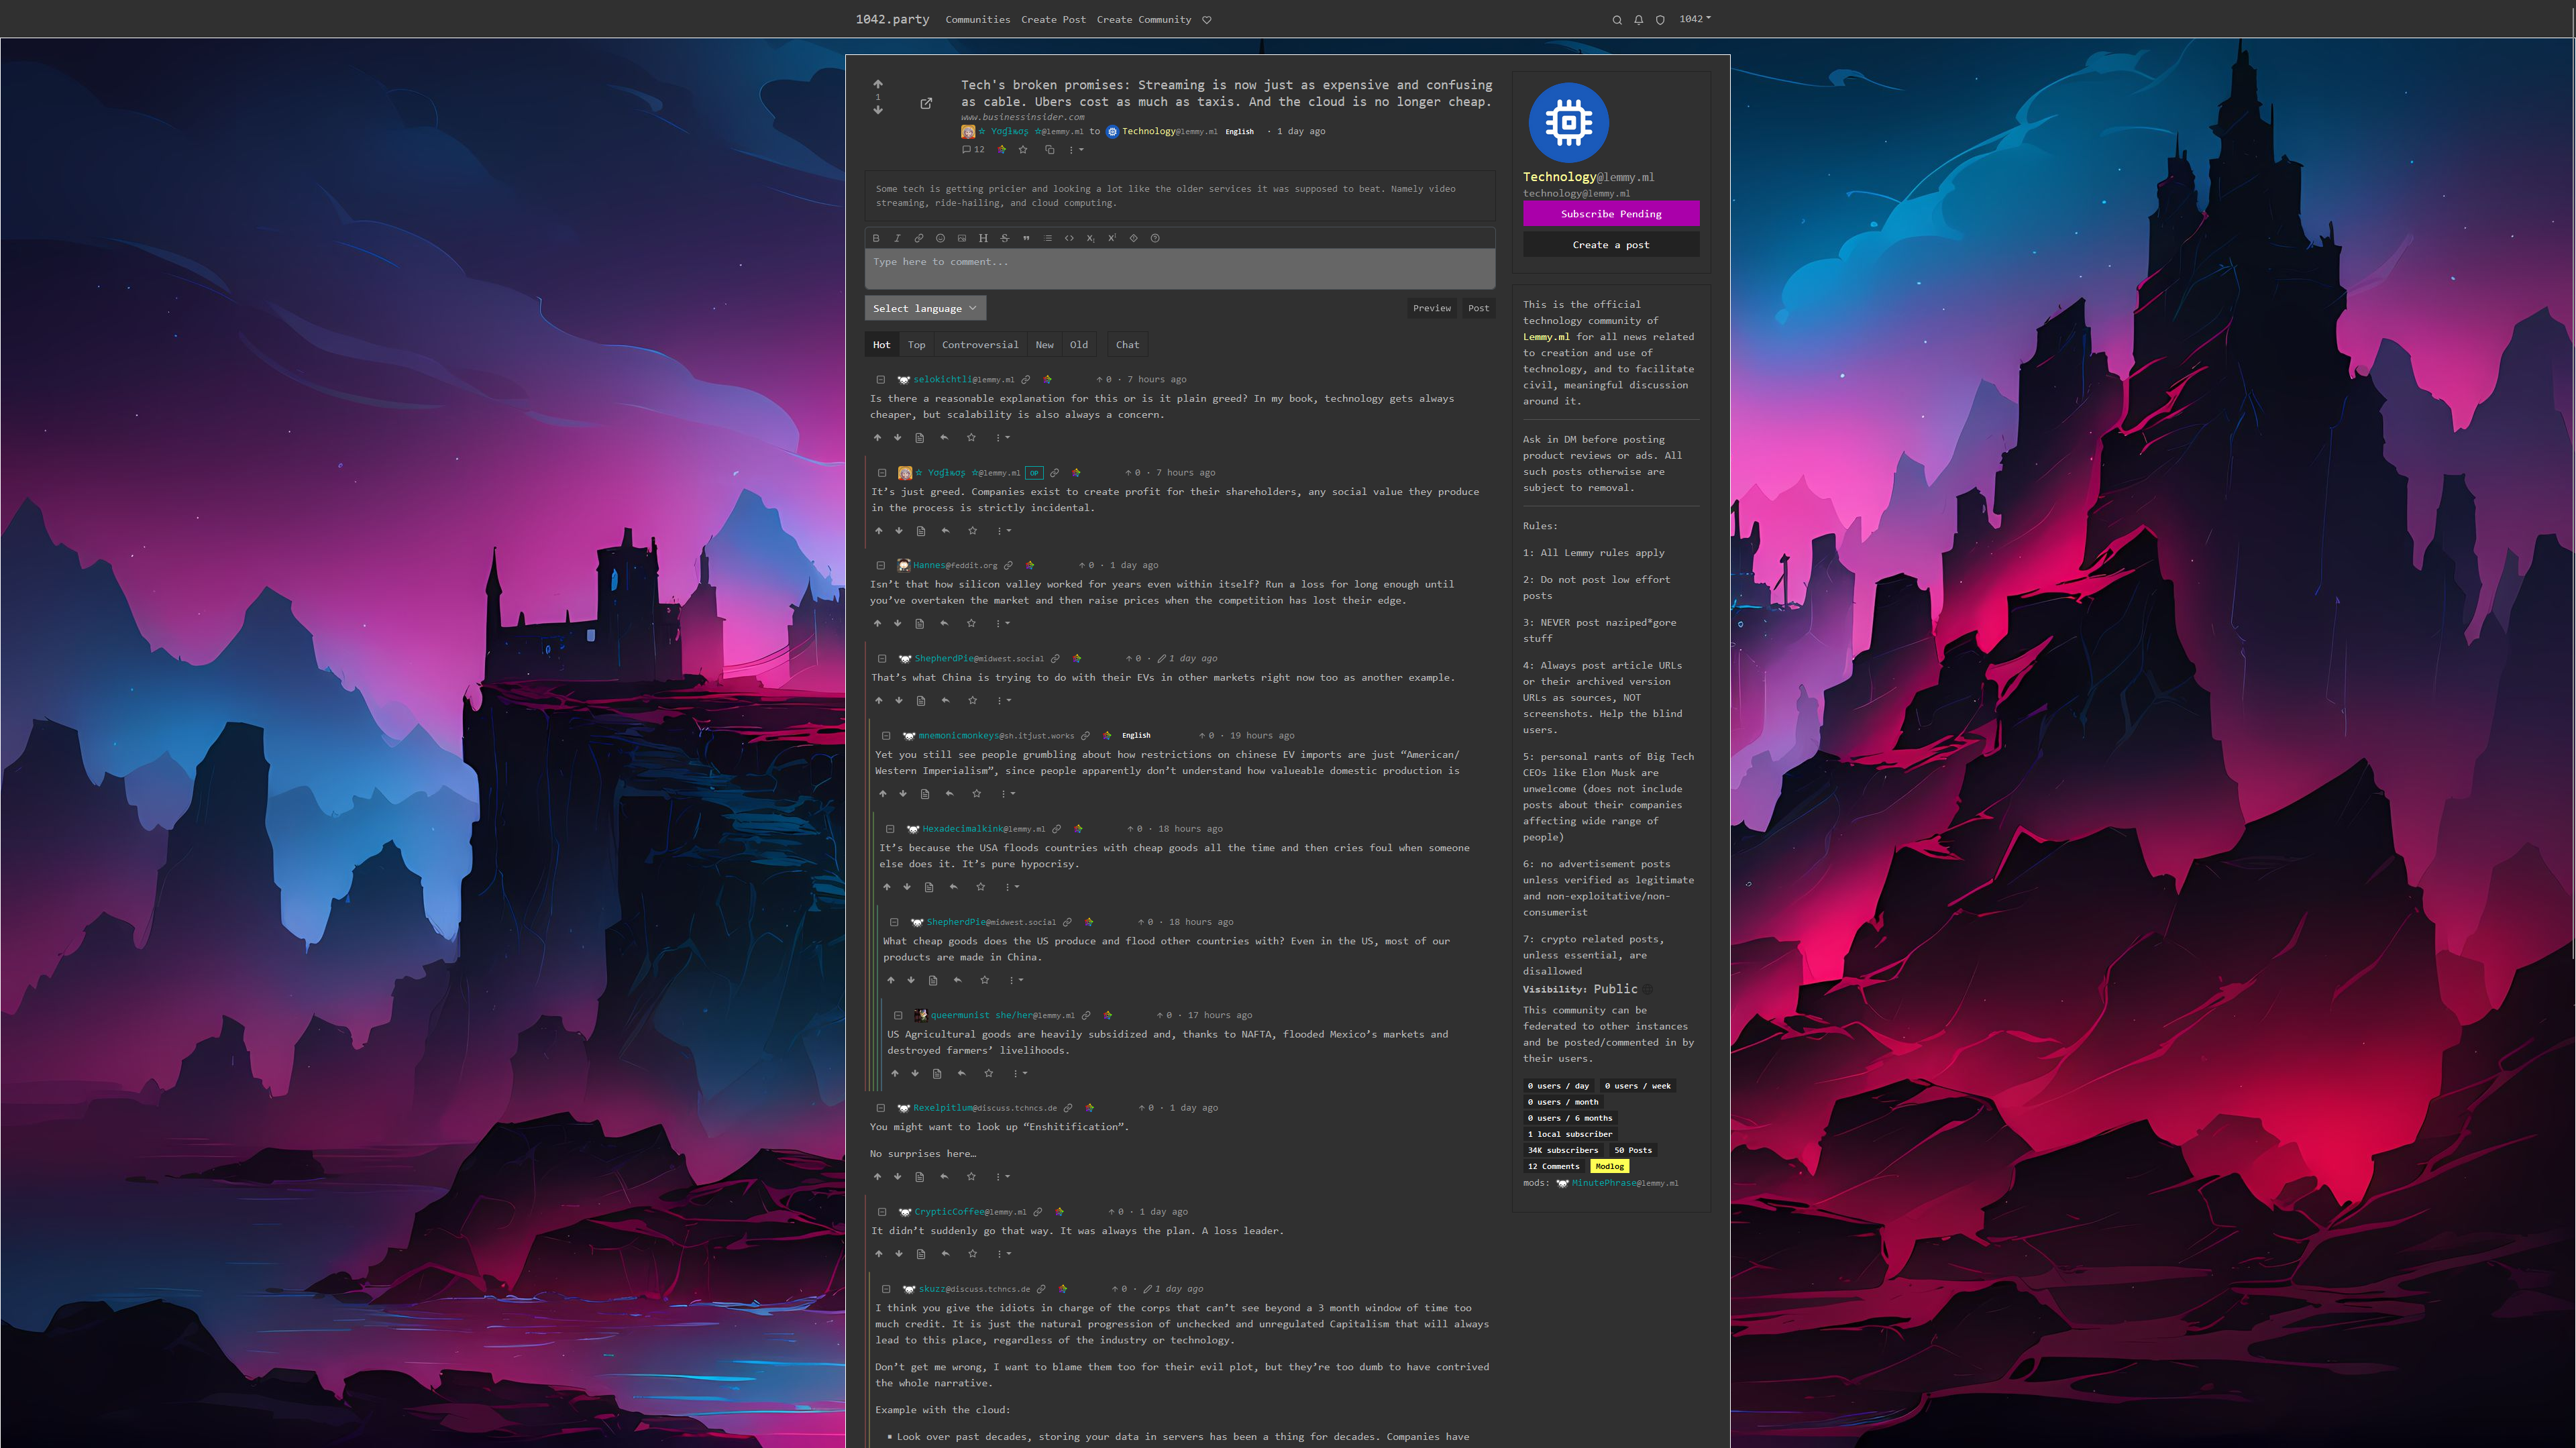The image size is (2576, 1448).
Task: Click the 12 comments speech-bubble icon
Action: pyautogui.click(x=973, y=150)
